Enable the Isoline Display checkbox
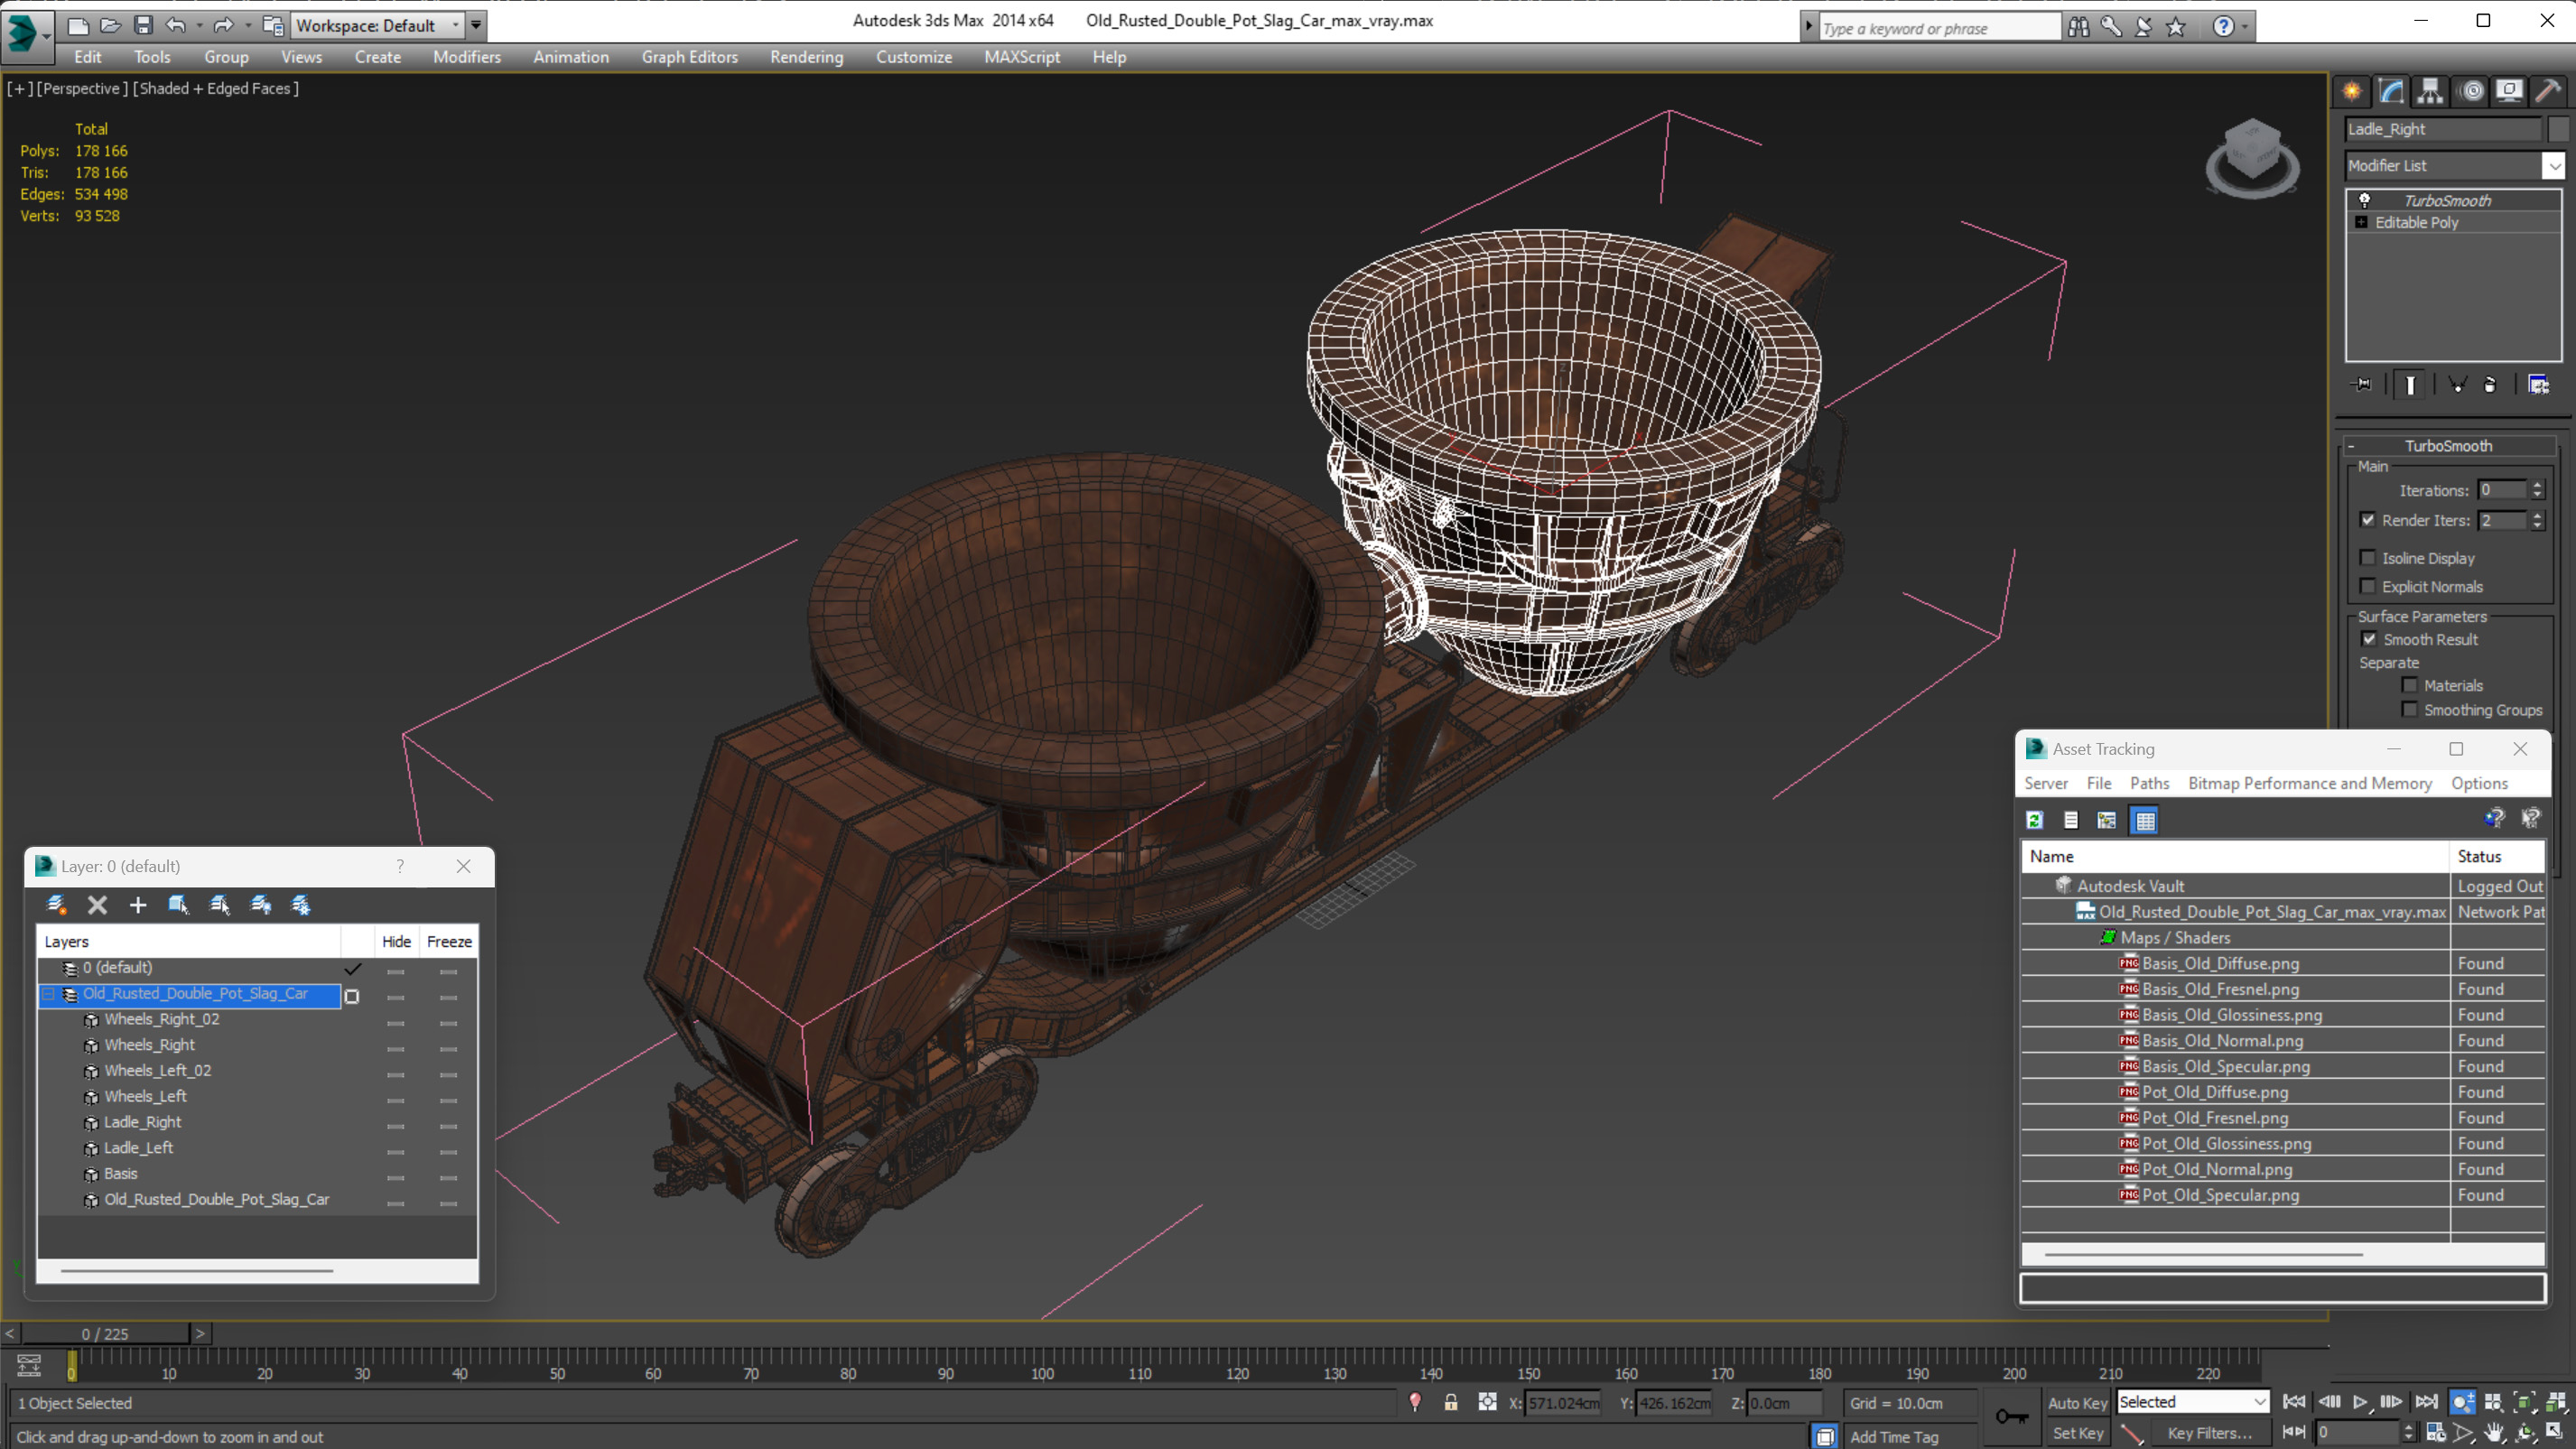The width and height of the screenshot is (2576, 1449). point(2367,558)
